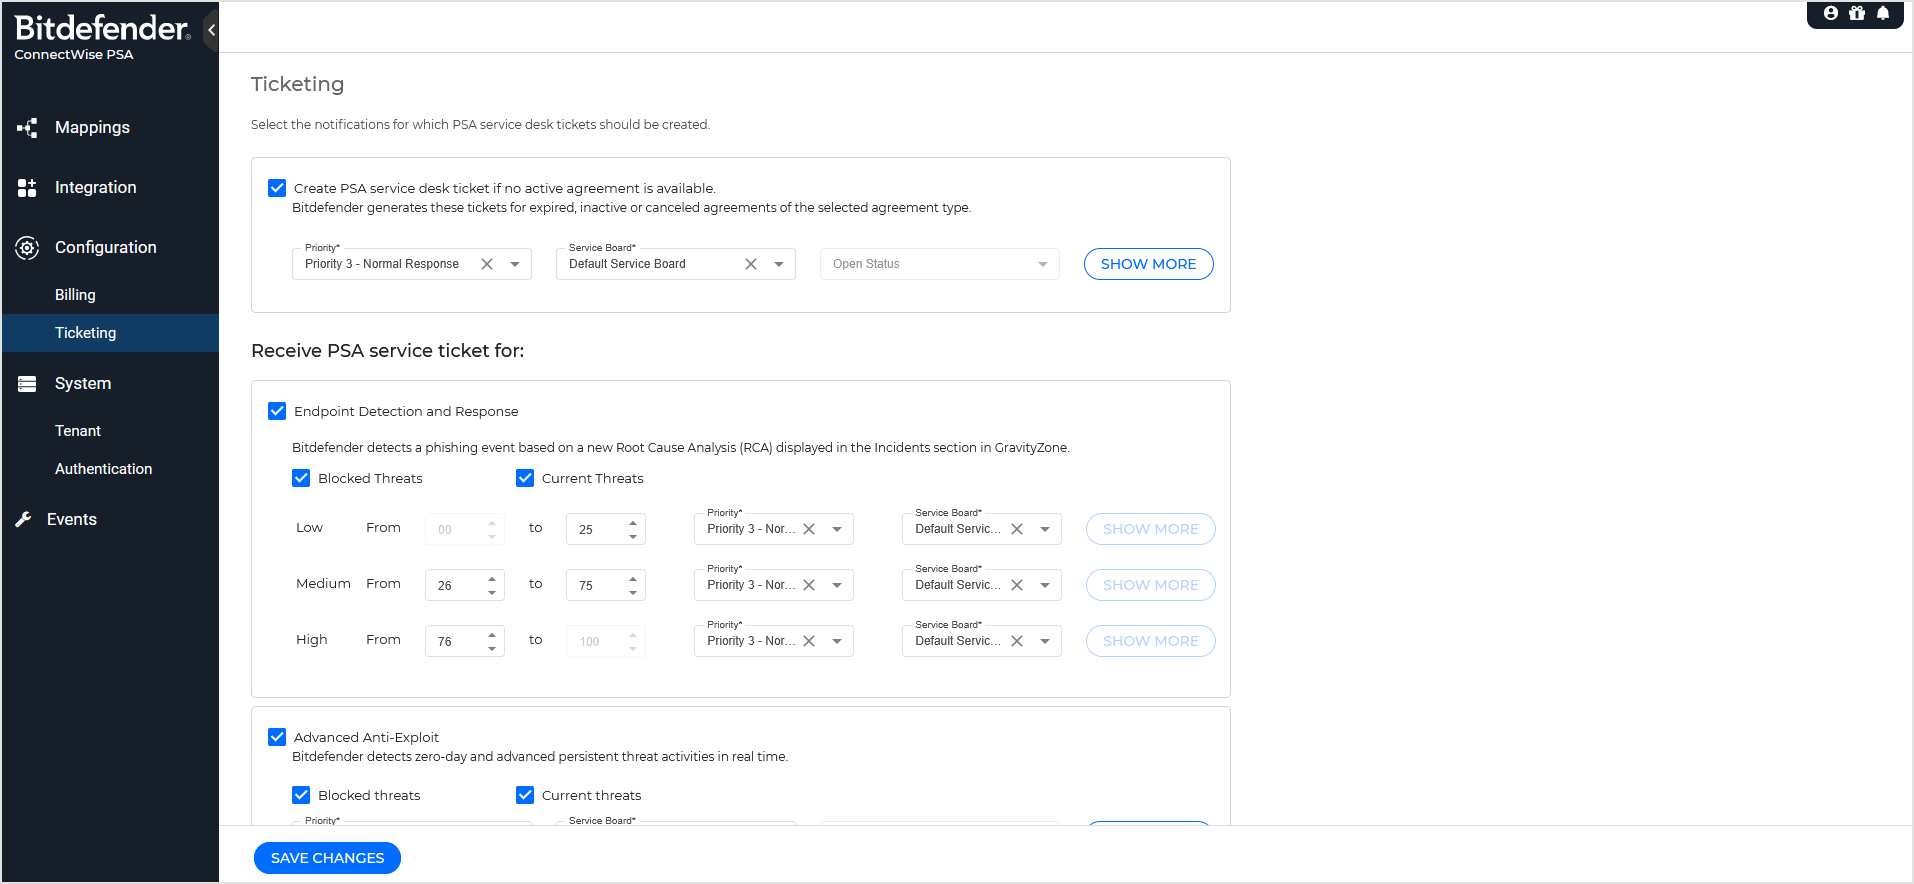Screen dimensions: 1914x884
Task: Click the Integration sidebar icon
Action: [x=27, y=188]
